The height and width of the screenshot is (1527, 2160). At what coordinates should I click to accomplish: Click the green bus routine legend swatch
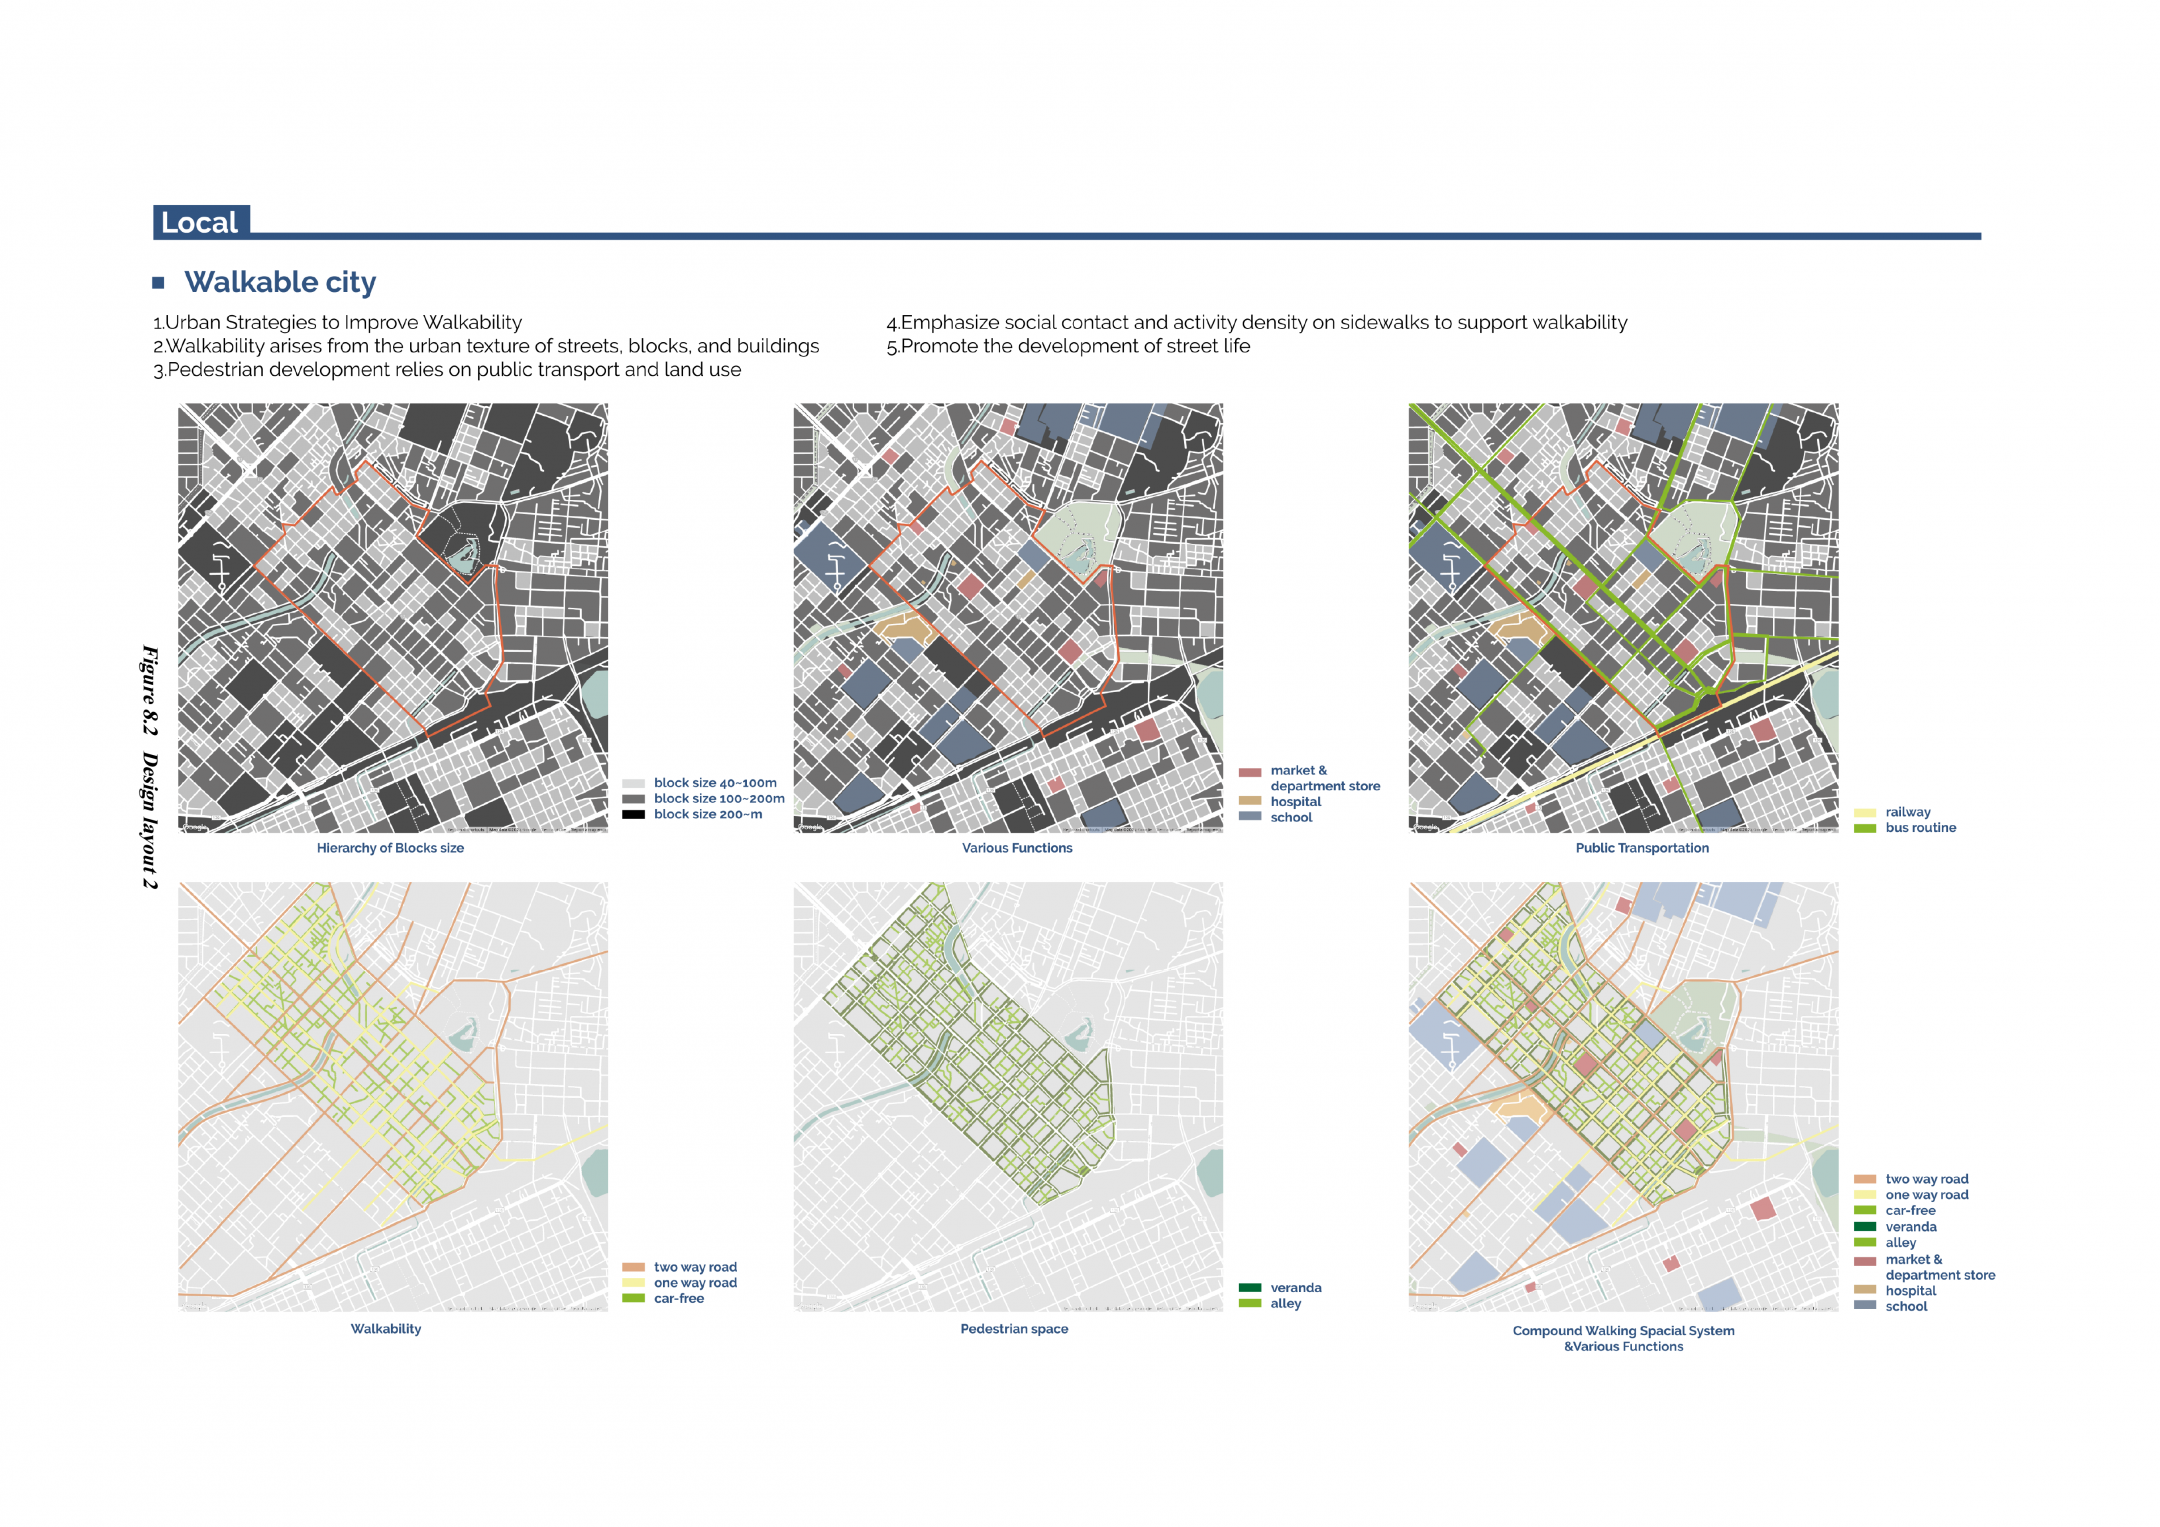click(x=1865, y=828)
